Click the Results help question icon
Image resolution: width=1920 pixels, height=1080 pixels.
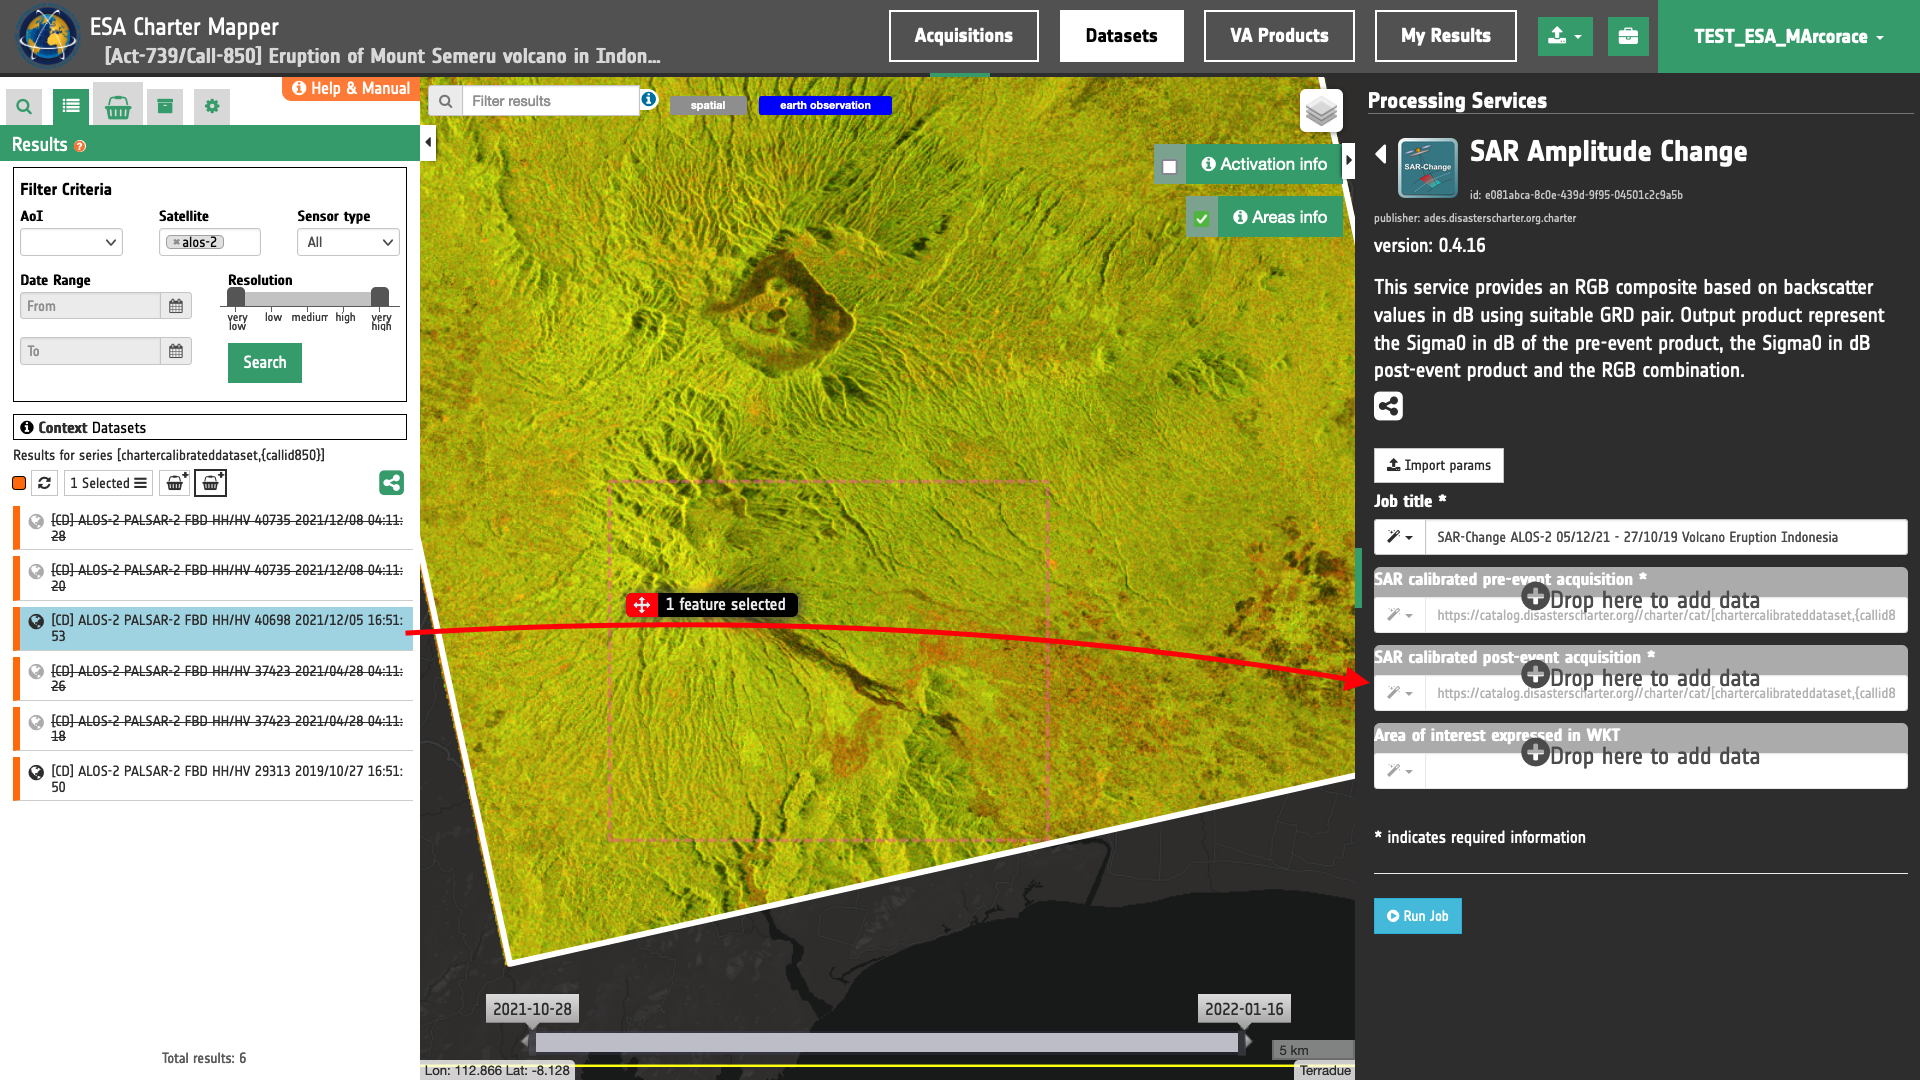click(x=80, y=146)
